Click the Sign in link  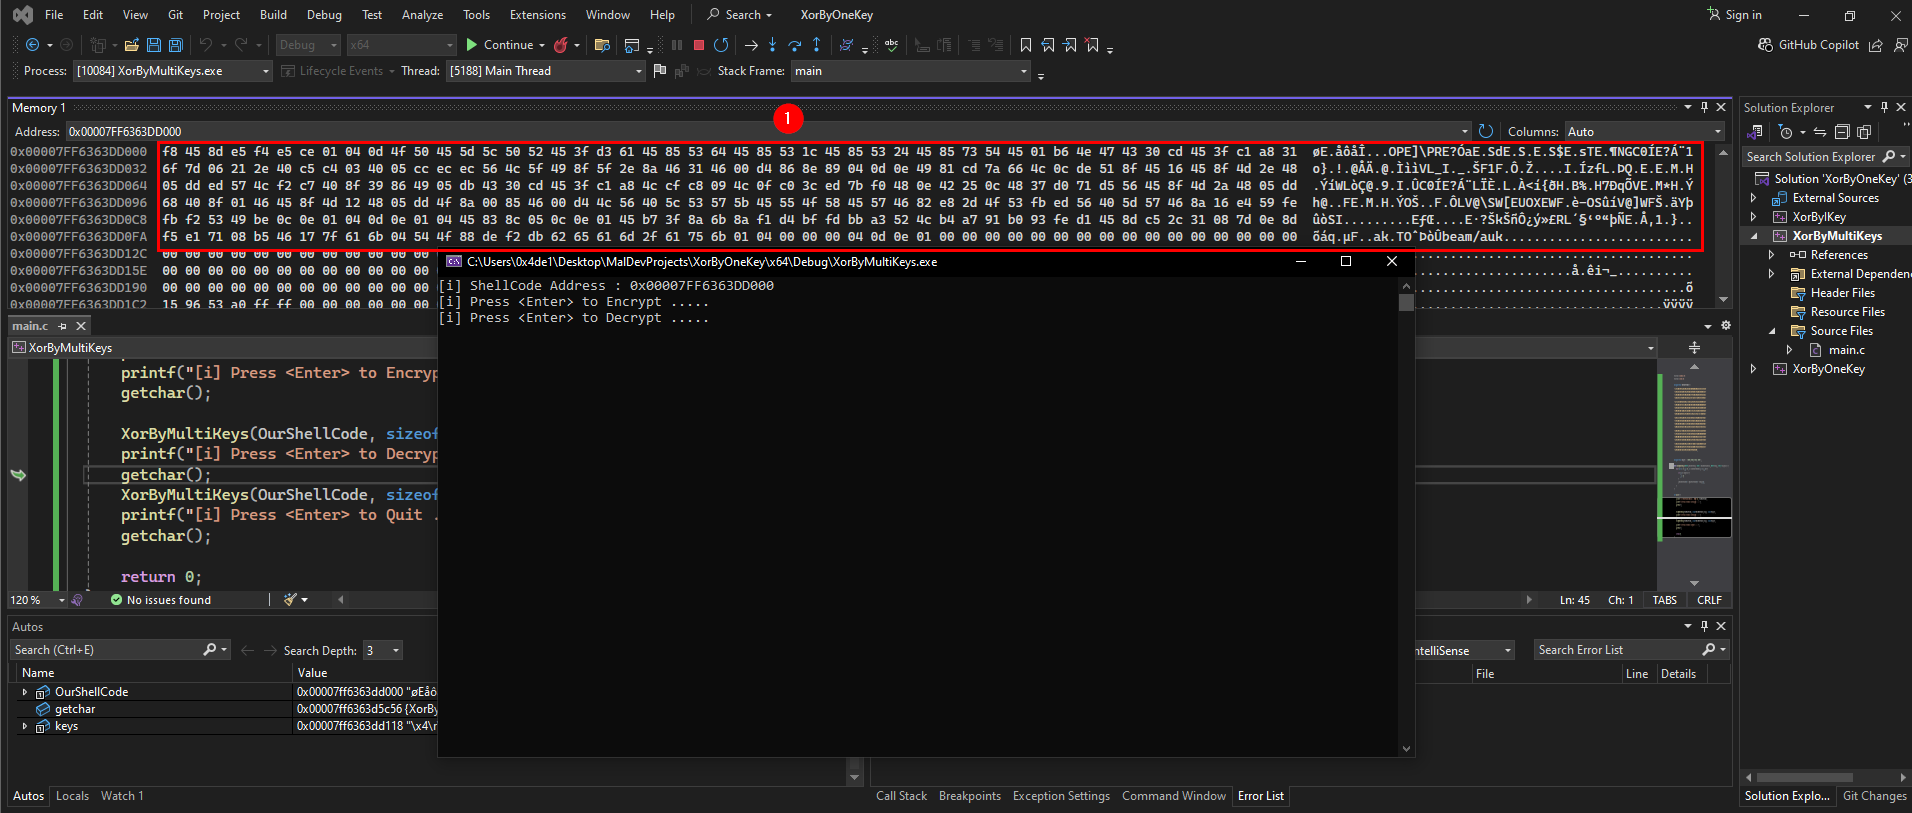click(1734, 15)
